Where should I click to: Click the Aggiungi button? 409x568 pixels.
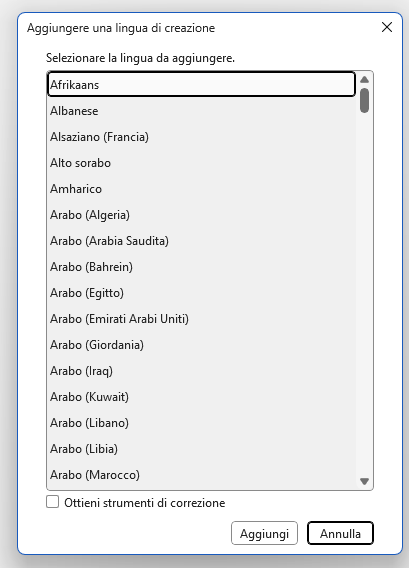pyautogui.click(x=264, y=533)
